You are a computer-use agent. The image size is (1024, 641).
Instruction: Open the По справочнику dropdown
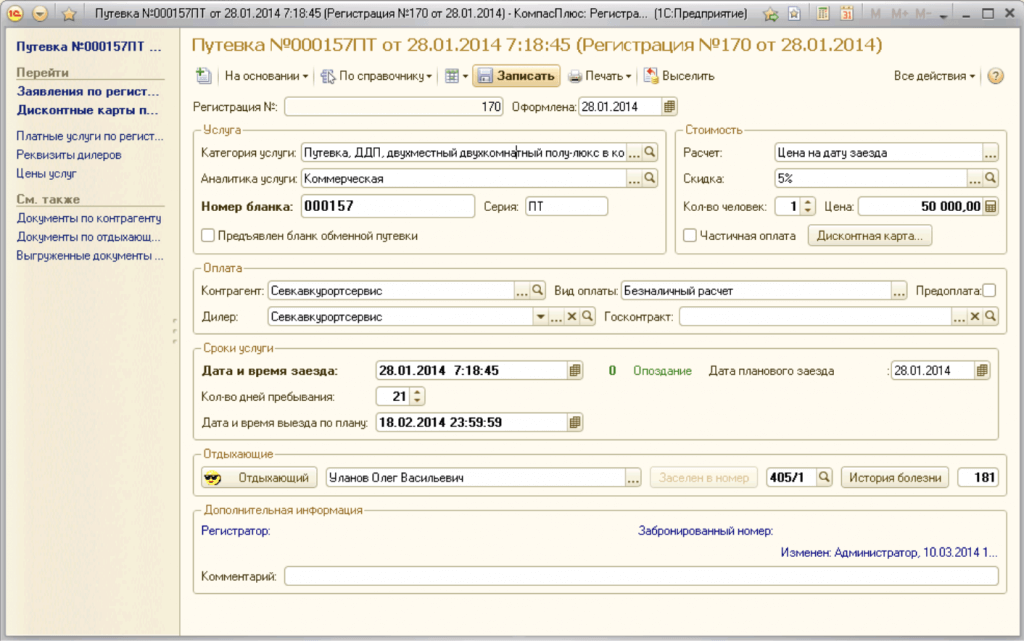tap(377, 76)
